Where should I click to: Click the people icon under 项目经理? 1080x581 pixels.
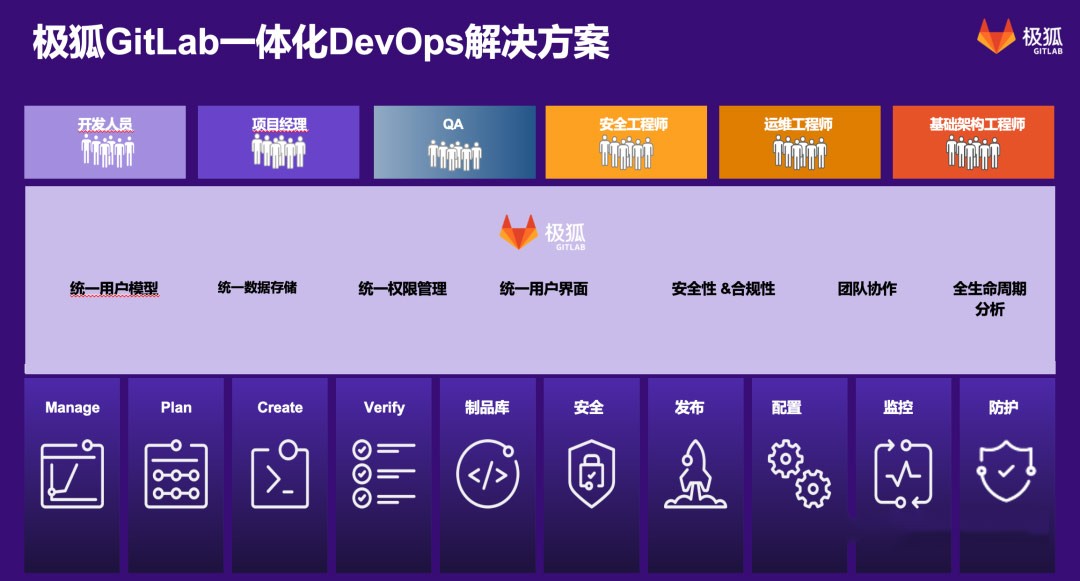coord(278,151)
